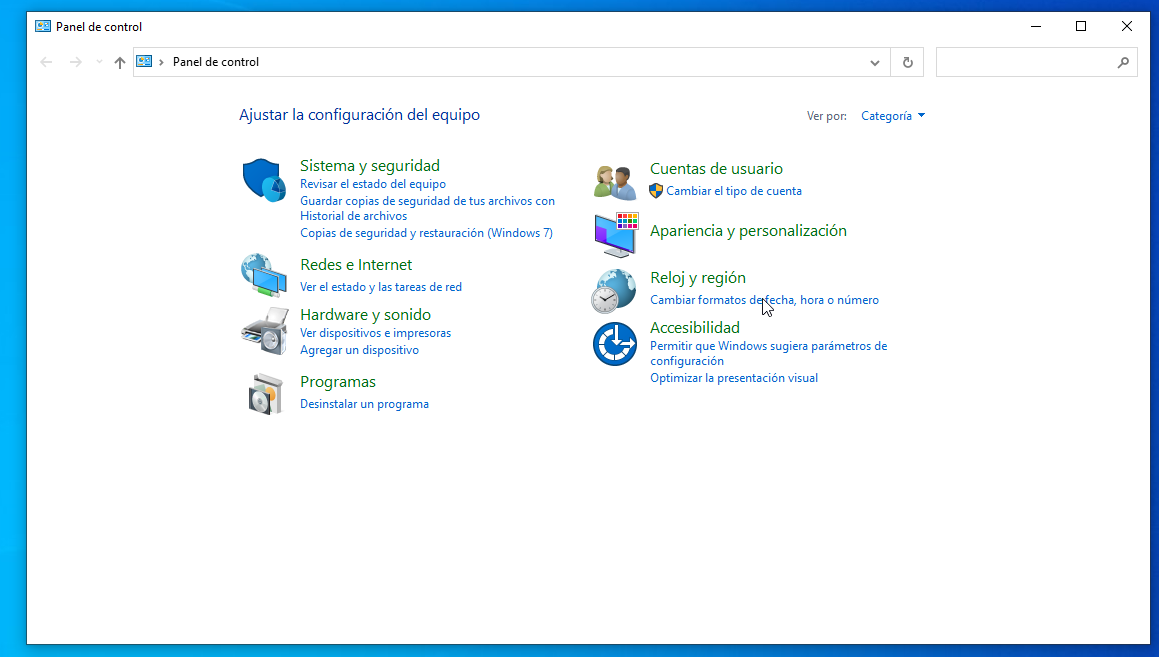Open Reloj y región category
The width and height of the screenshot is (1159, 657).
tap(698, 278)
